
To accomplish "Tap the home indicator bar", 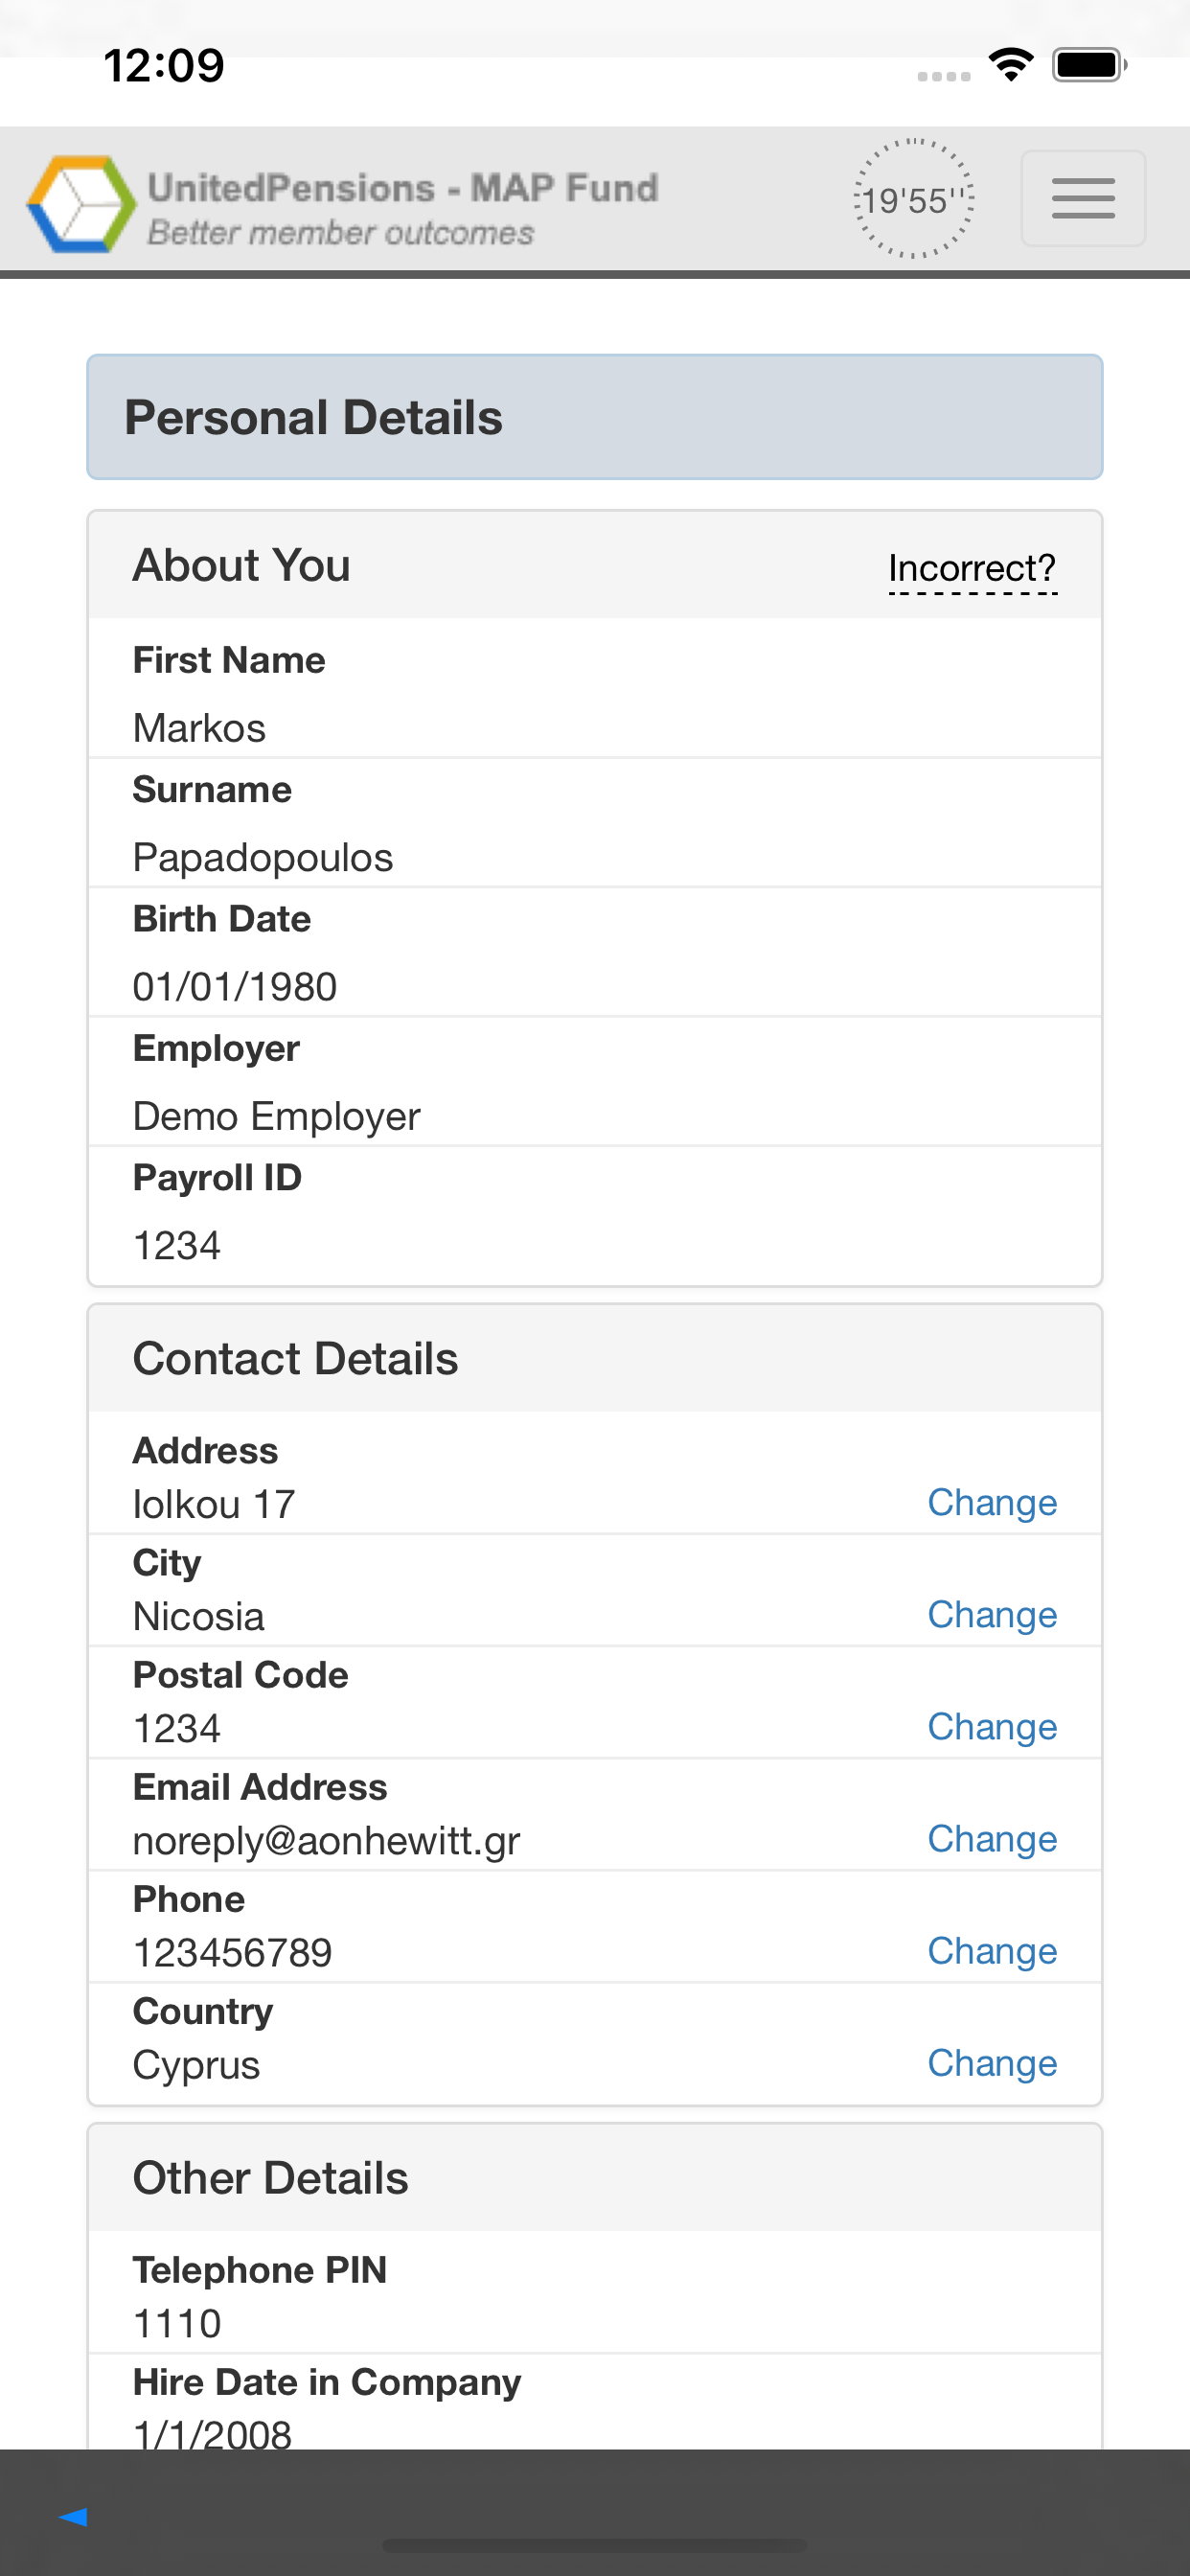I will pos(594,2544).
